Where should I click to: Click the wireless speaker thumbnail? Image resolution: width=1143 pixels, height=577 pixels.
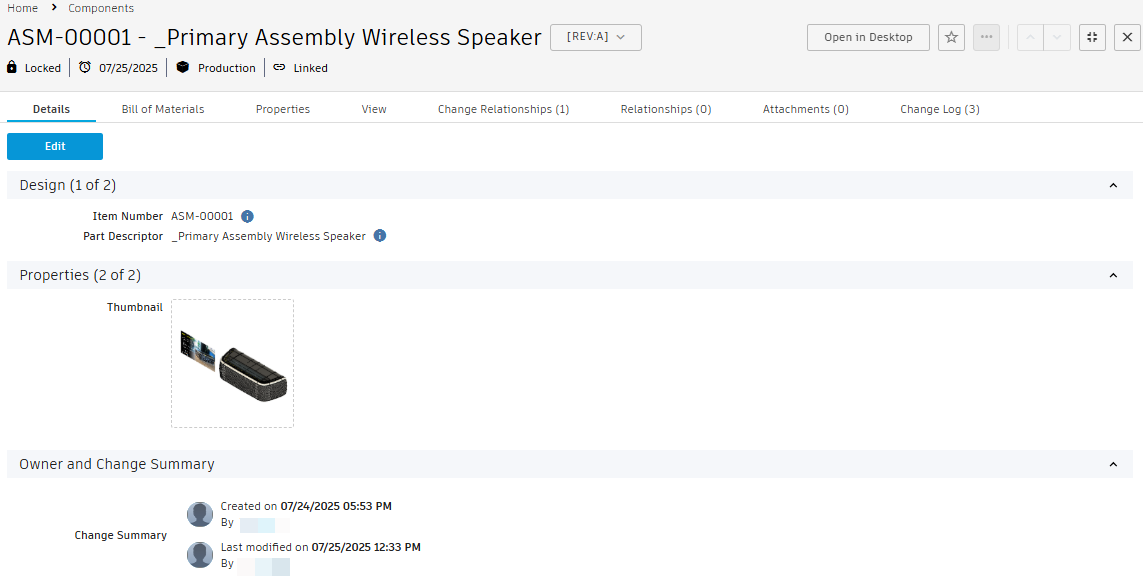[x=233, y=363]
